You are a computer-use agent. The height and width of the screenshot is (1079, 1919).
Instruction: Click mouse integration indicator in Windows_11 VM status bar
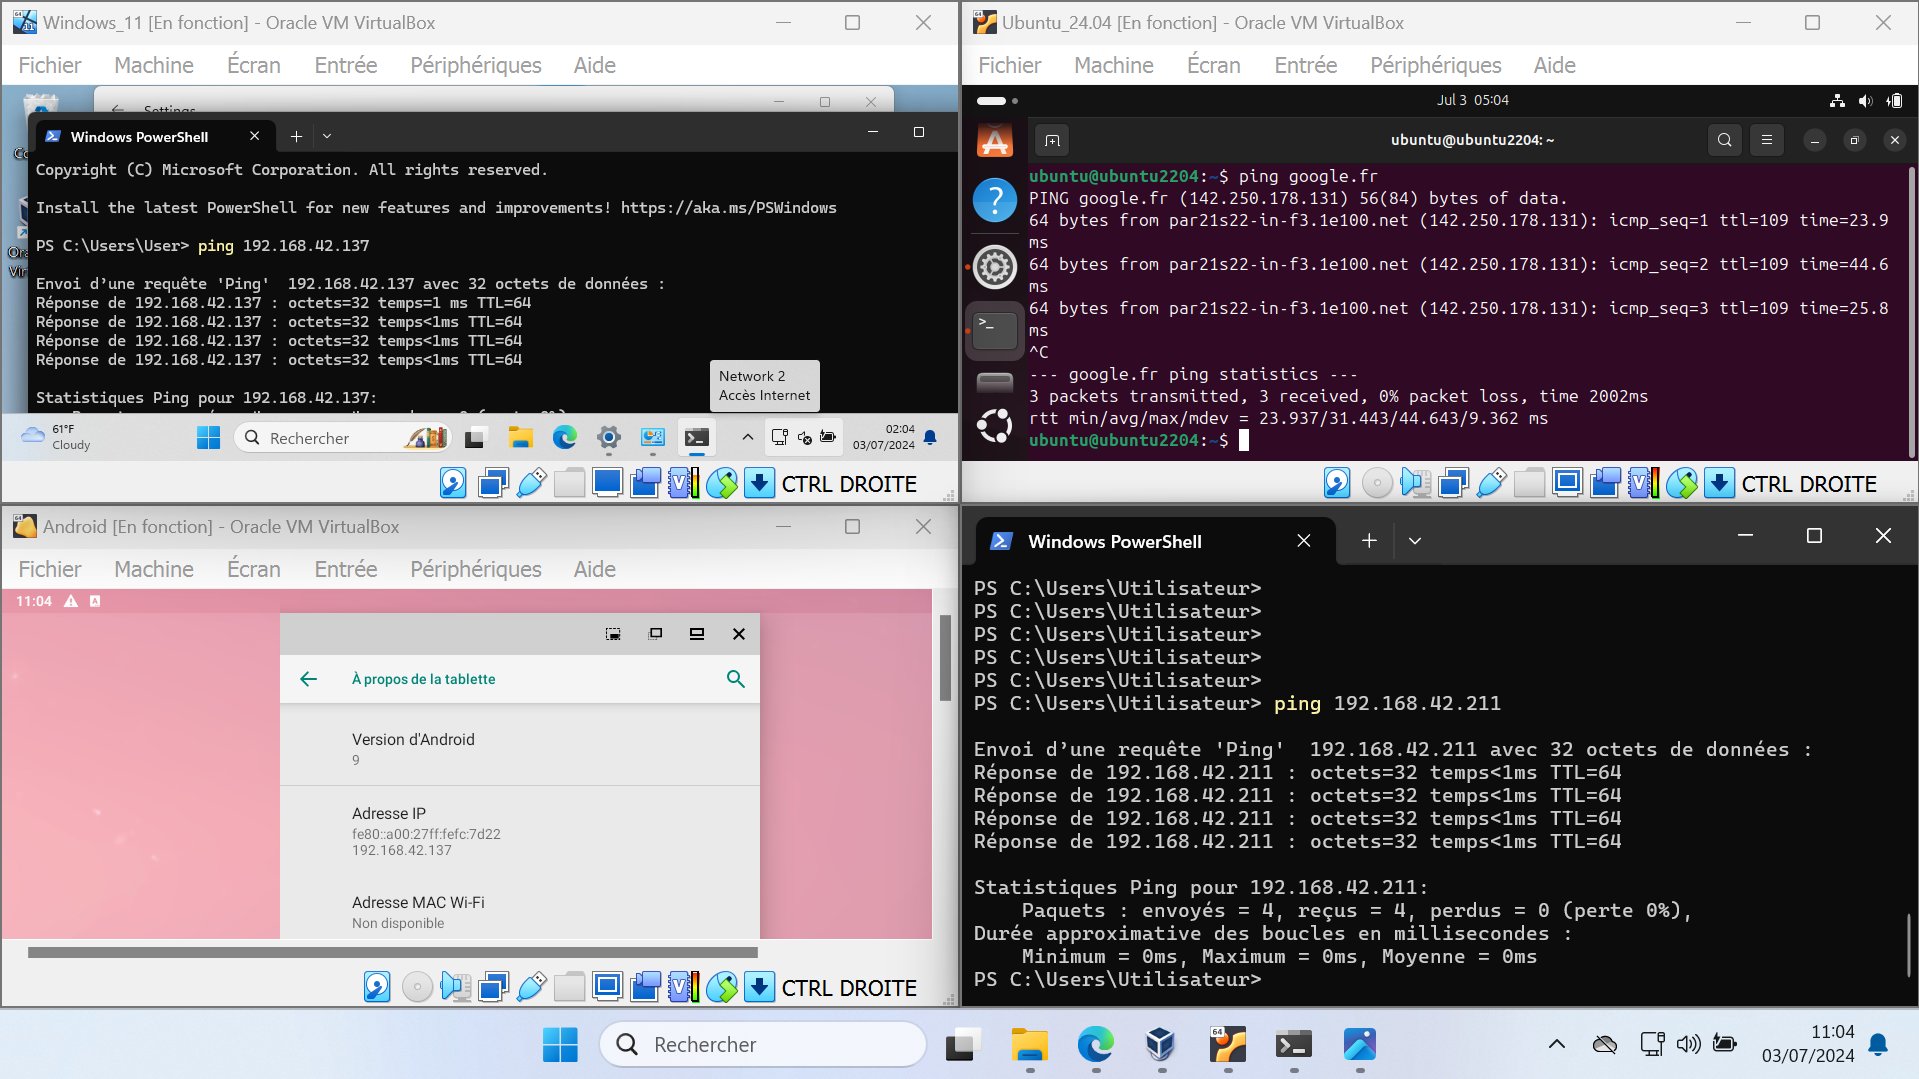(x=721, y=483)
